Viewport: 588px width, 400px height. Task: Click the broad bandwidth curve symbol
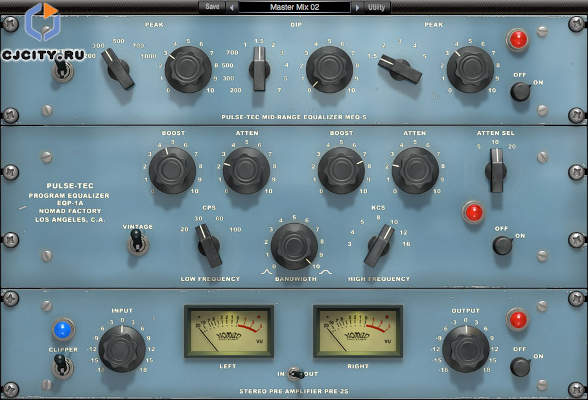[326, 271]
